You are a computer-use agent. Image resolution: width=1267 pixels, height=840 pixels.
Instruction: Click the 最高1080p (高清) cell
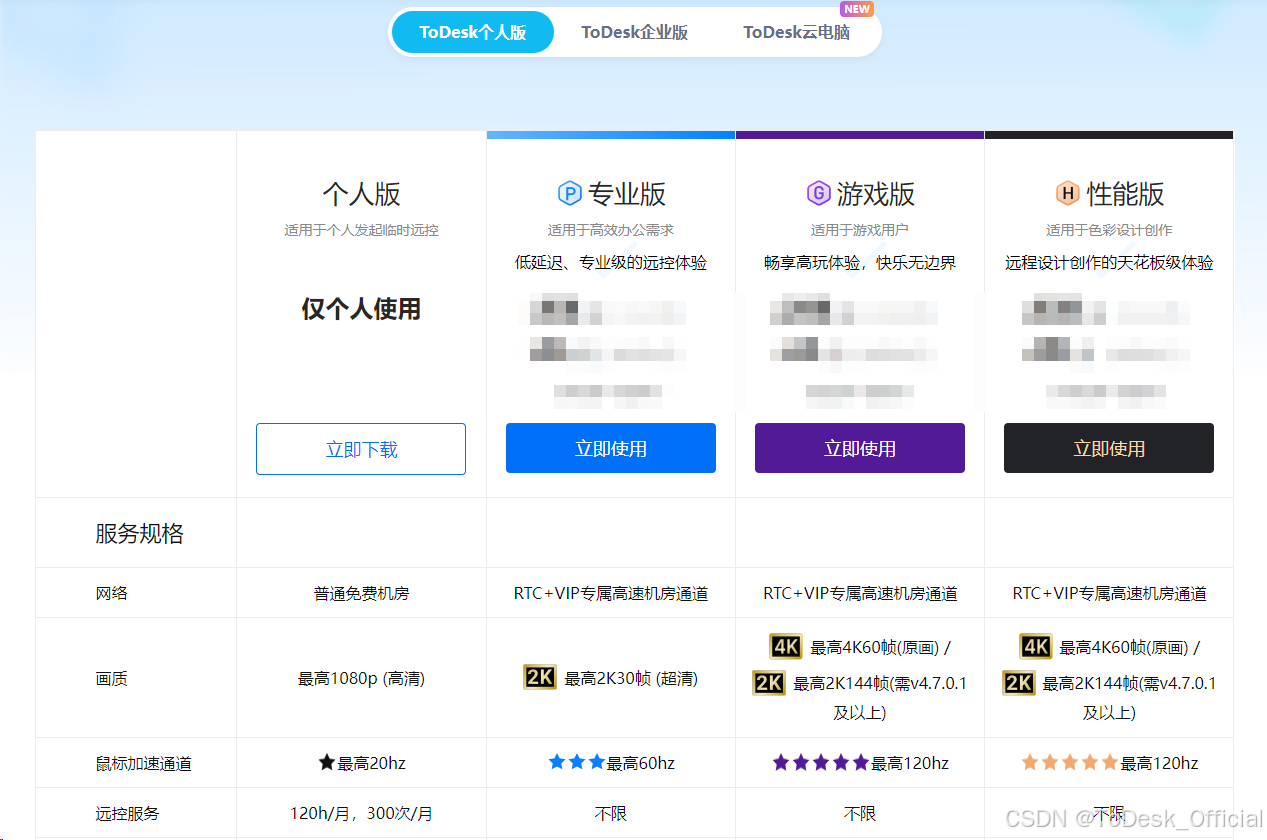point(361,679)
